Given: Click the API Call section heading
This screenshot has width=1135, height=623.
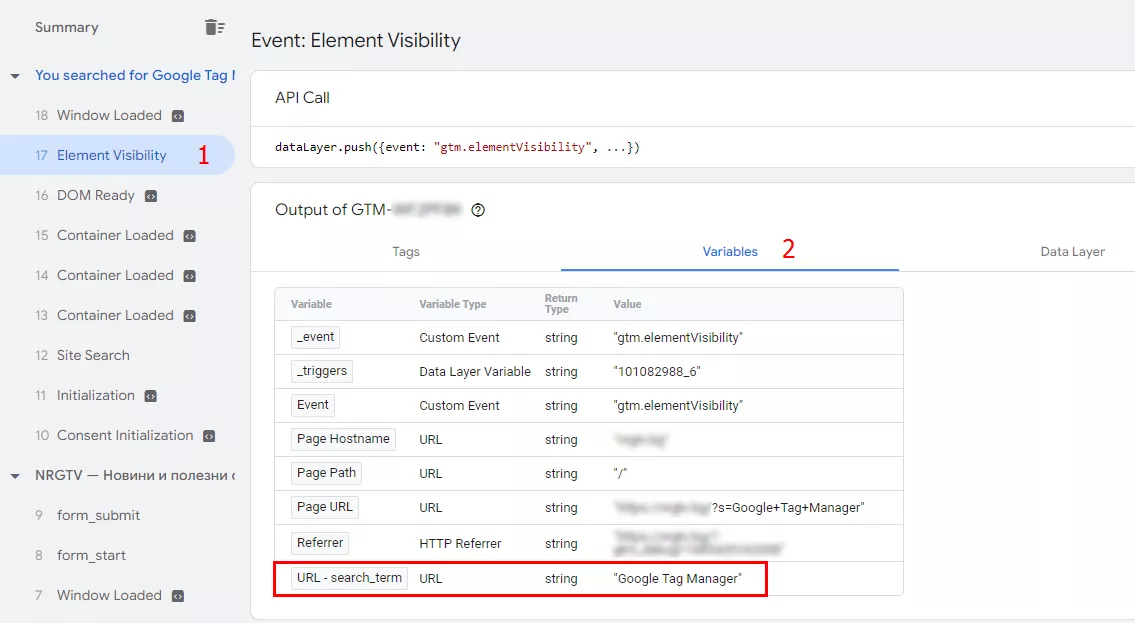Looking at the screenshot, I should pyautogui.click(x=302, y=98).
